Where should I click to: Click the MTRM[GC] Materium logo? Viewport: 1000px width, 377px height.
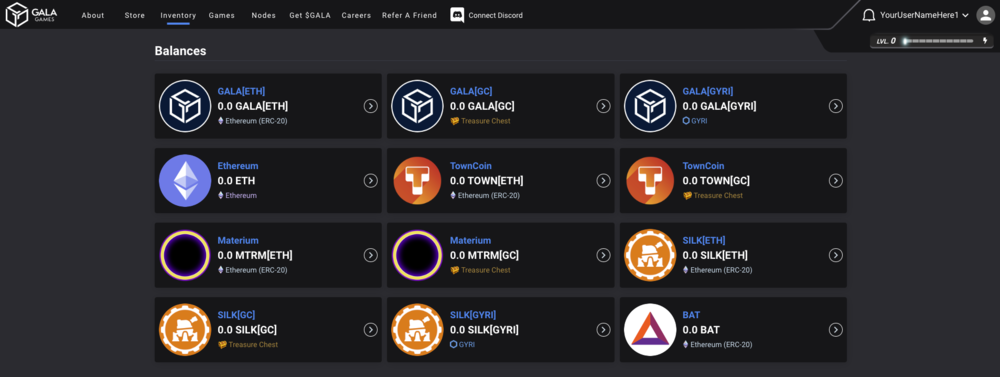click(417, 255)
